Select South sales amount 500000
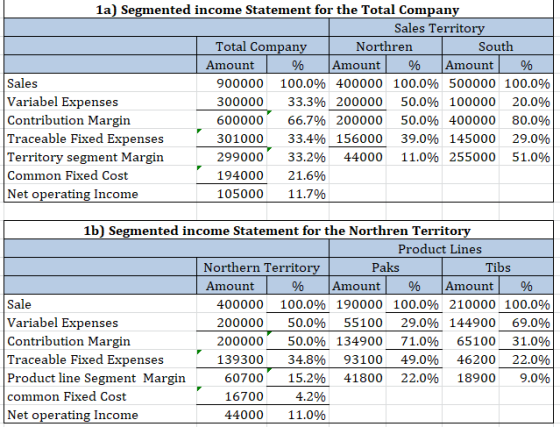The height and width of the screenshot is (427, 560). (471, 83)
